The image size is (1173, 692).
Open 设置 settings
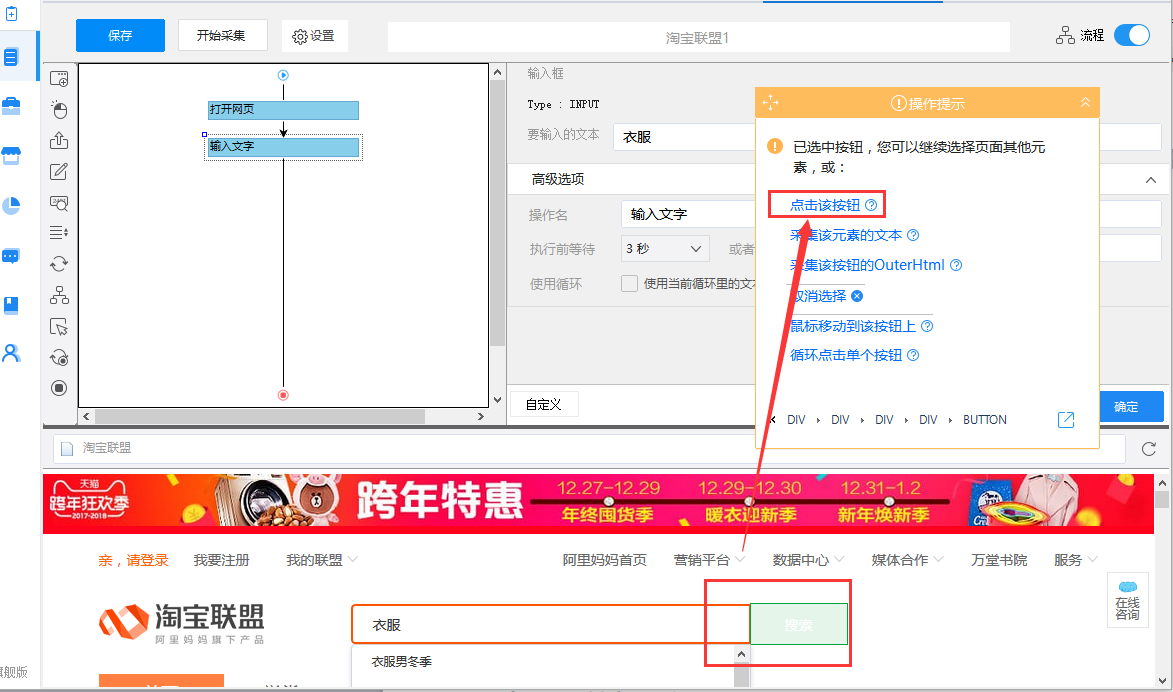[314, 36]
